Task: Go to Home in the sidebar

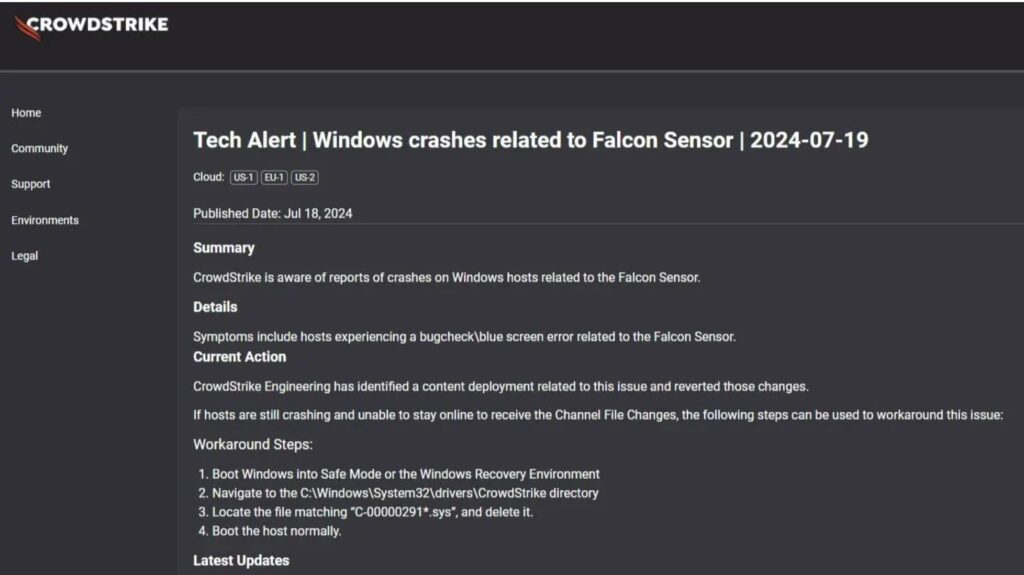Action: (x=26, y=113)
